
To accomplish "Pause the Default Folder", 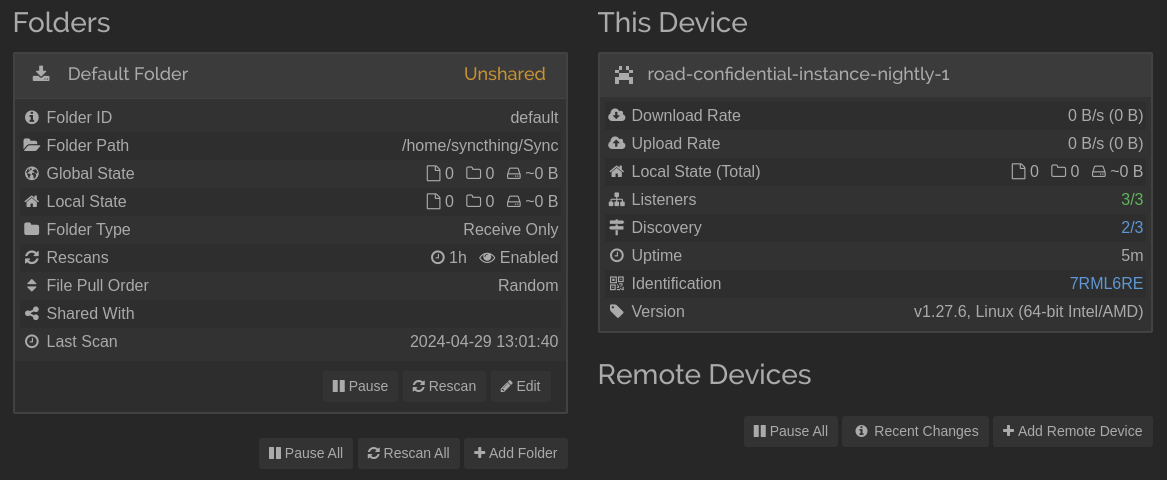I will click(x=360, y=386).
